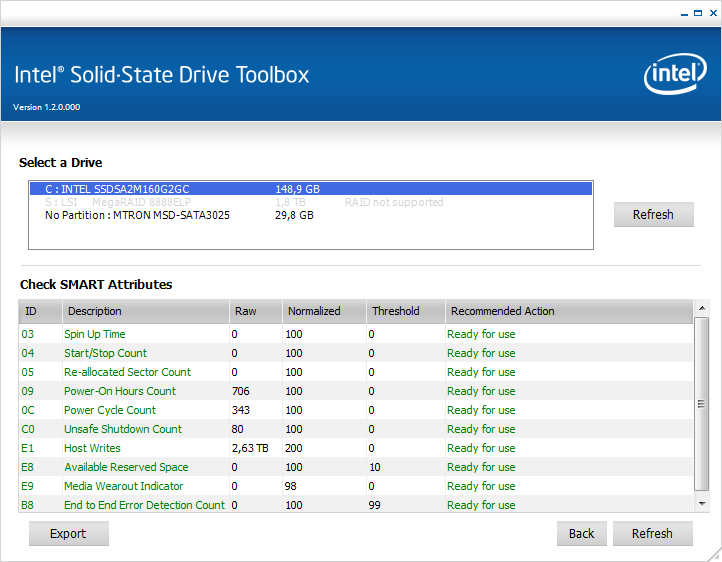The height and width of the screenshot is (562, 722).
Task: Select the Start/Stop Count row
Action: [355, 353]
